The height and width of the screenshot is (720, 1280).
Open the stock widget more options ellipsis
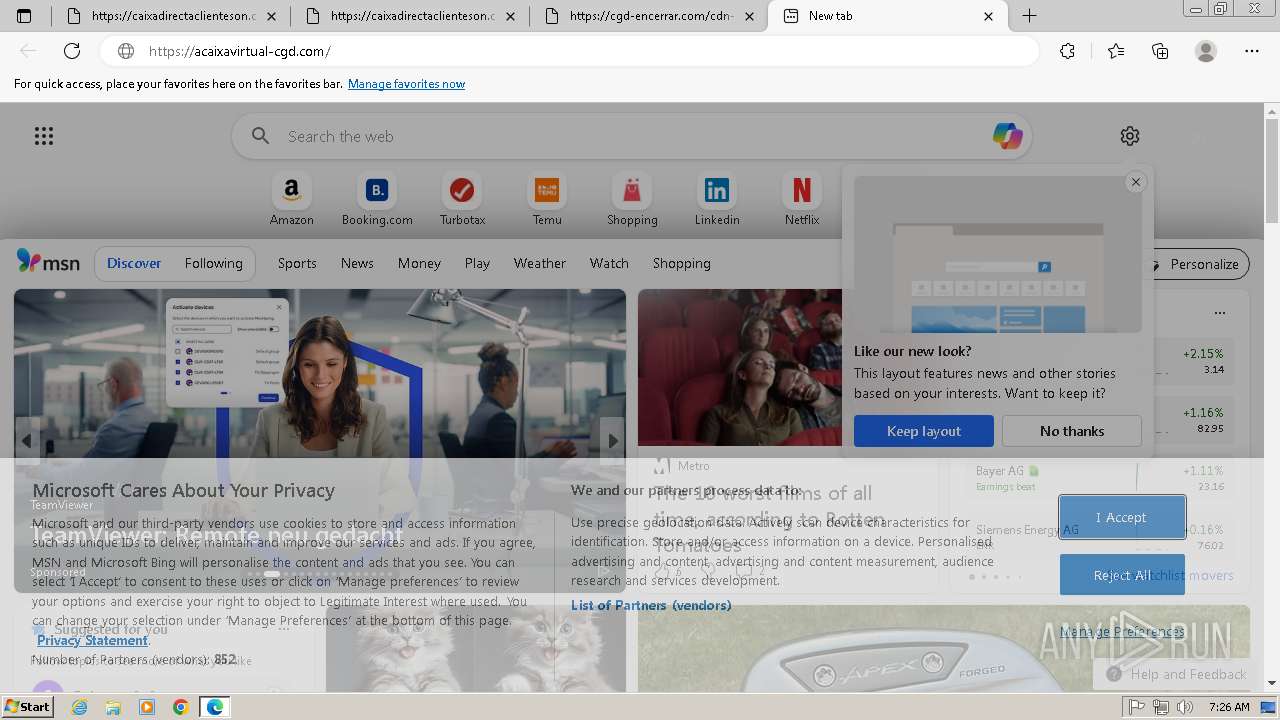coord(1219,312)
